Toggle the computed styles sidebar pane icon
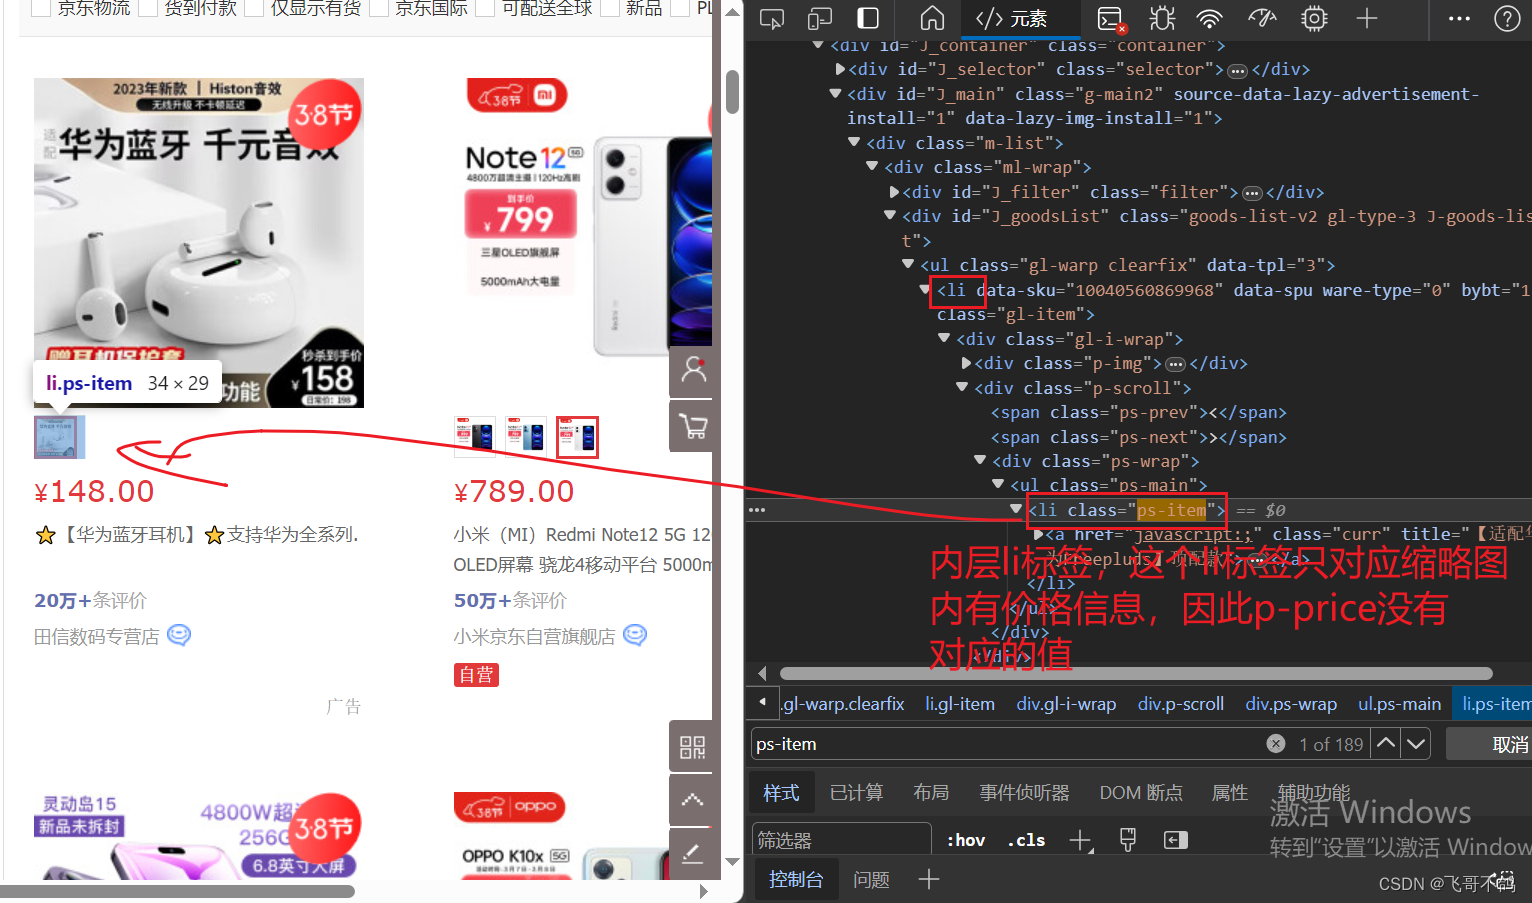 pos(1176,840)
